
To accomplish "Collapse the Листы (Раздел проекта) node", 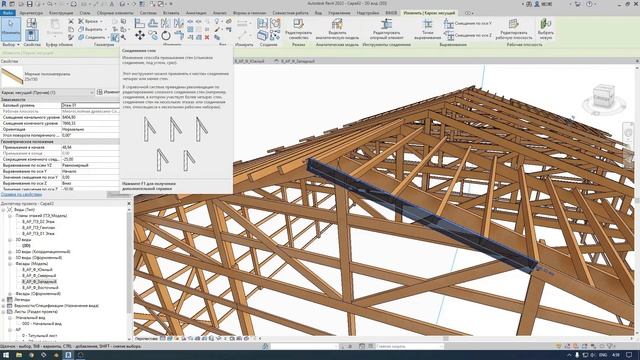I will pyautogui.click(x=4, y=312).
